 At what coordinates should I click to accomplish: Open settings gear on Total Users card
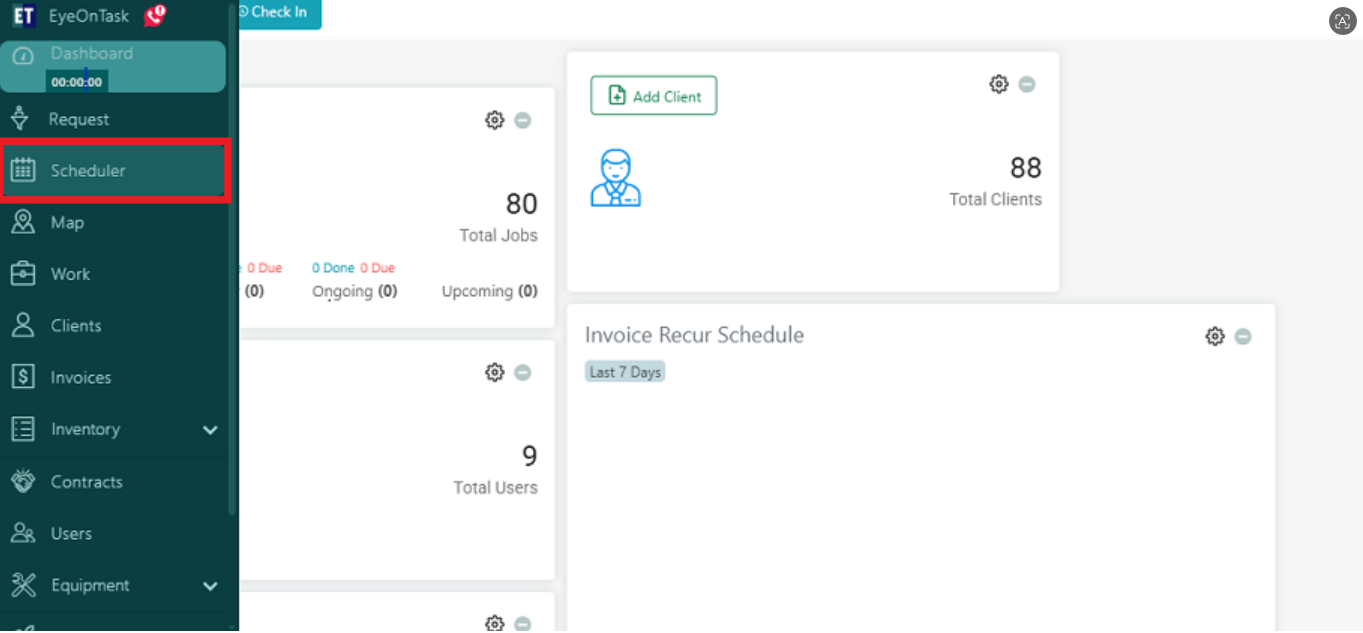point(494,372)
